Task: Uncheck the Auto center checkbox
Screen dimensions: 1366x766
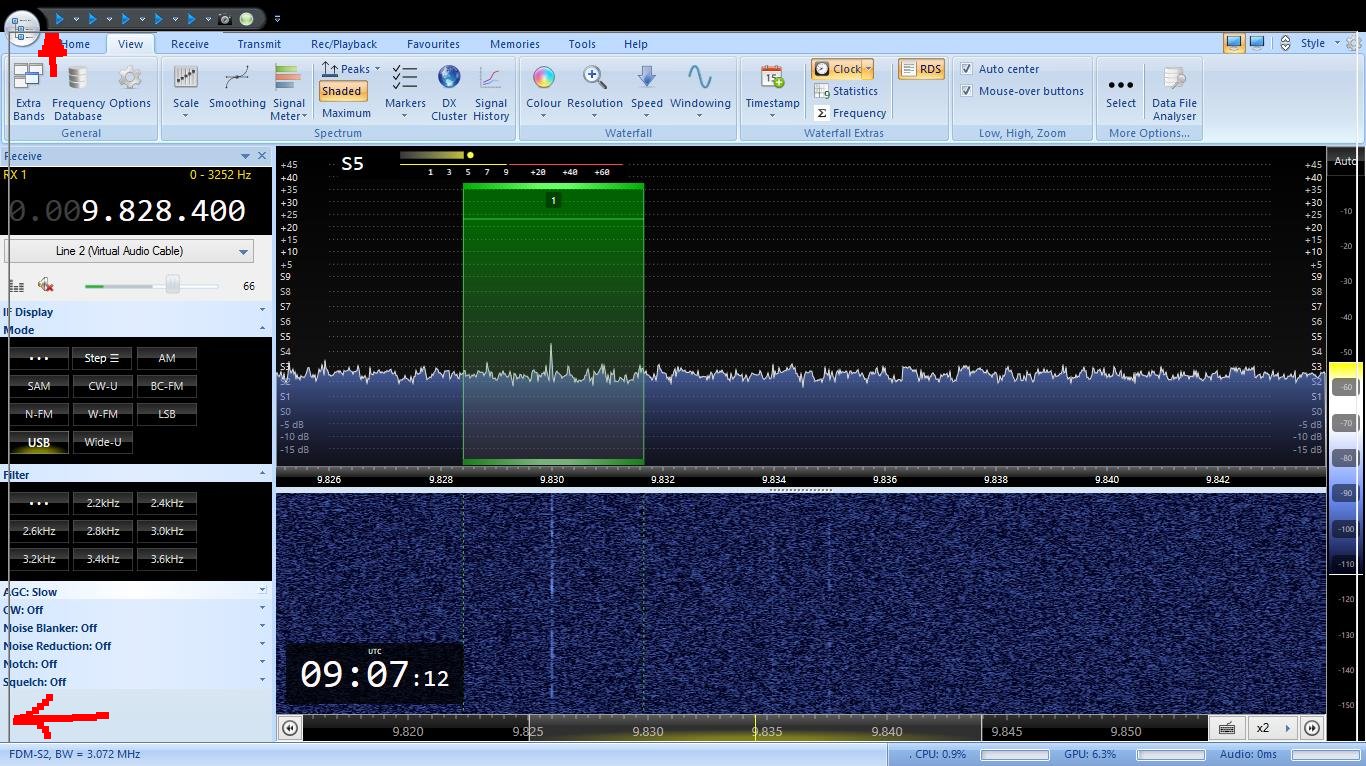Action: [967, 69]
